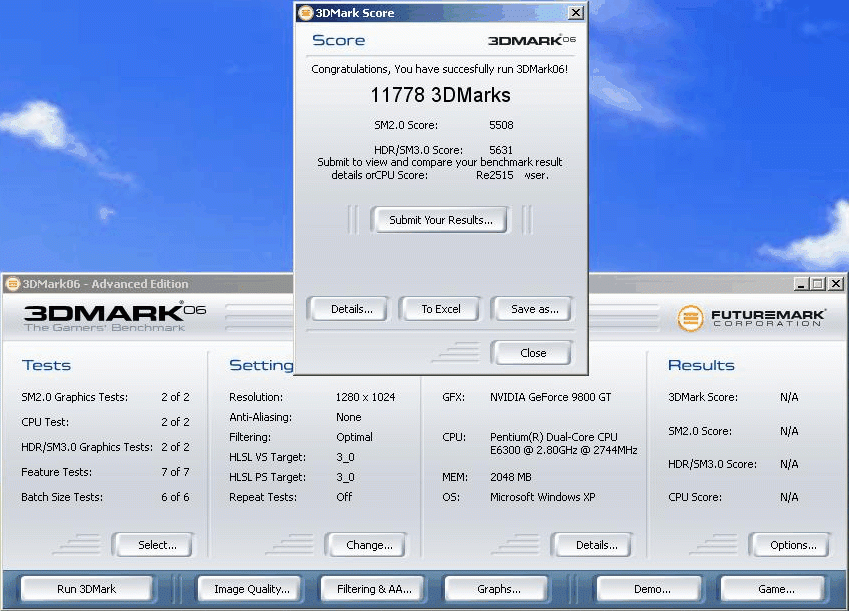Minimize the 3DMark06 main window
This screenshot has width=849, height=611.
click(802, 284)
